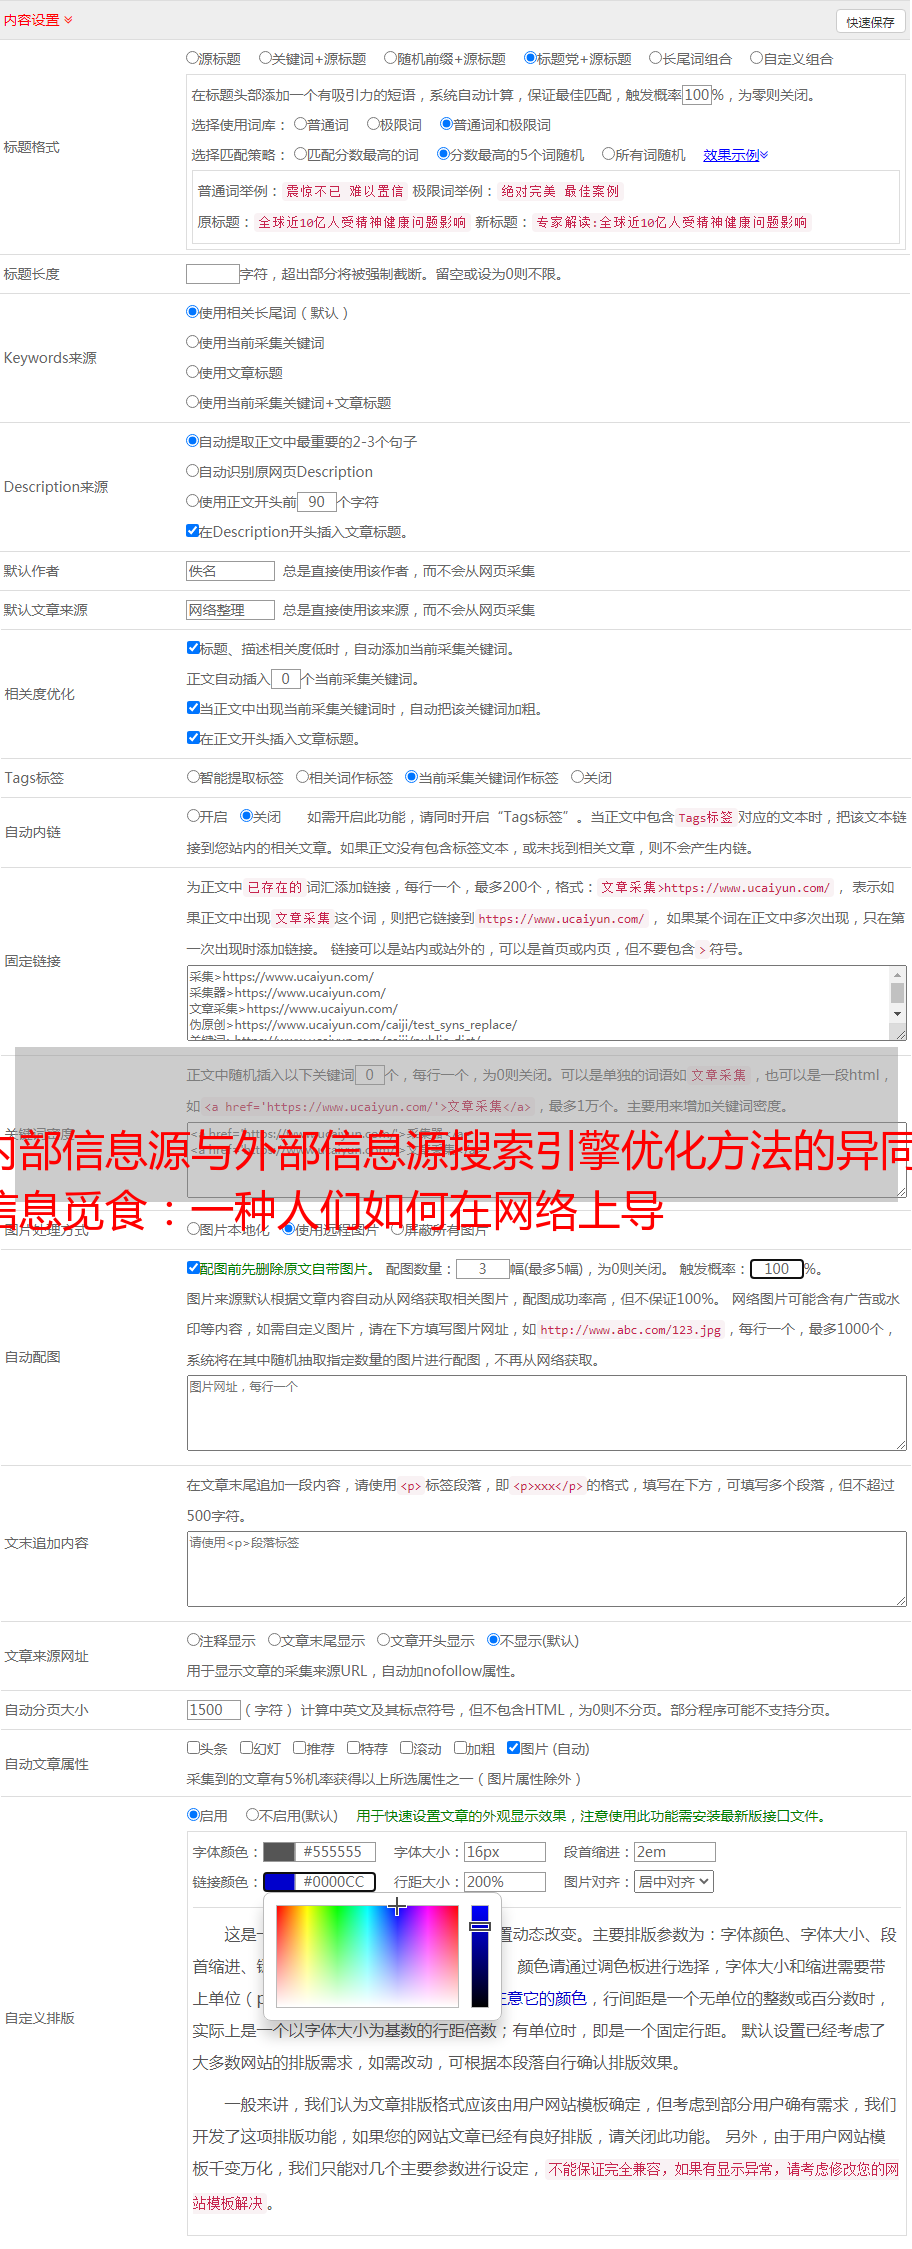Check the 头条 article attribute
Screen dimensions: 912x2249
tap(193, 1748)
